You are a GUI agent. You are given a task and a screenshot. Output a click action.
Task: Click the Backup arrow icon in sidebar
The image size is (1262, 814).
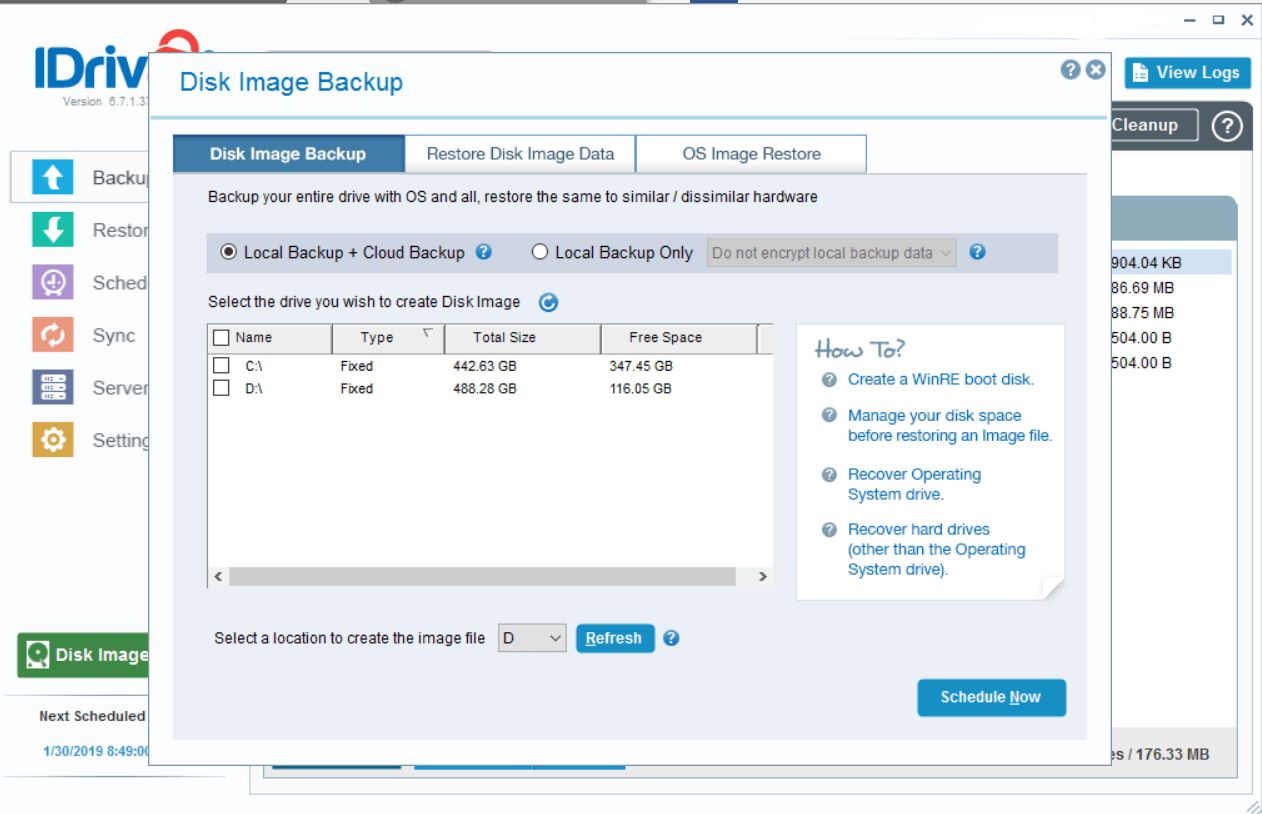coord(52,177)
